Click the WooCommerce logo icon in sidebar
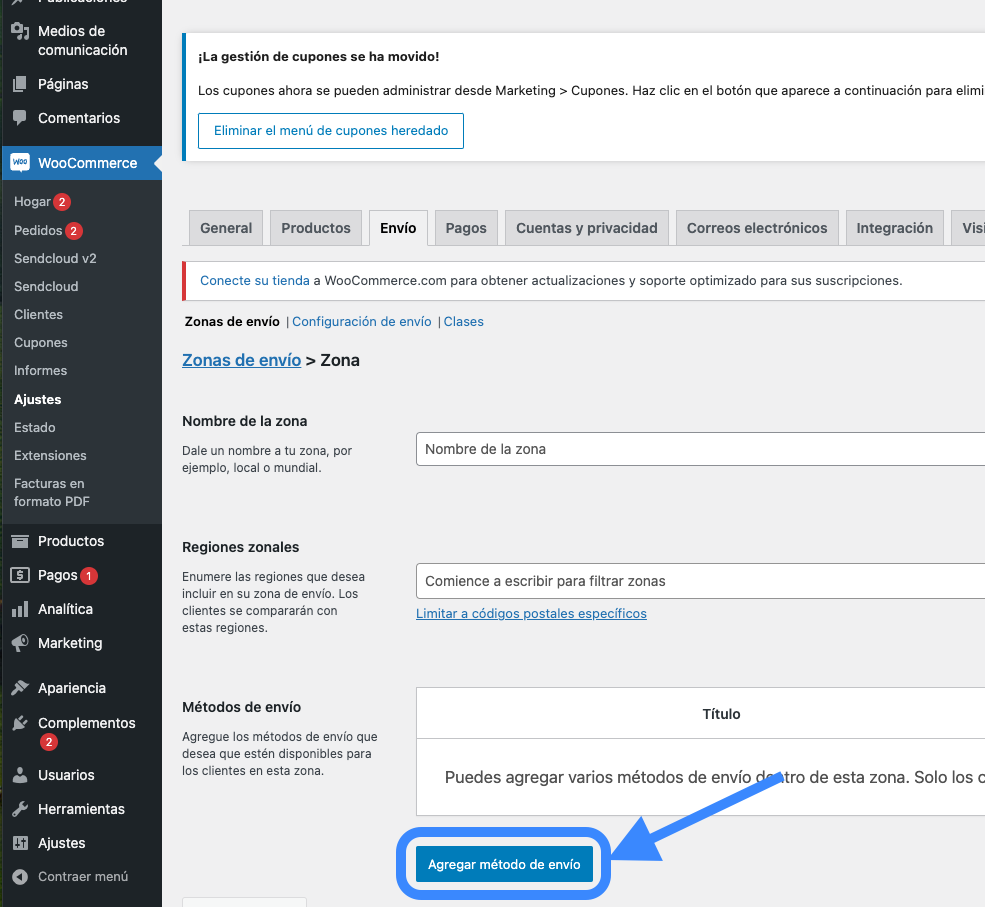Viewport: 985px width, 907px height. coord(20,163)
